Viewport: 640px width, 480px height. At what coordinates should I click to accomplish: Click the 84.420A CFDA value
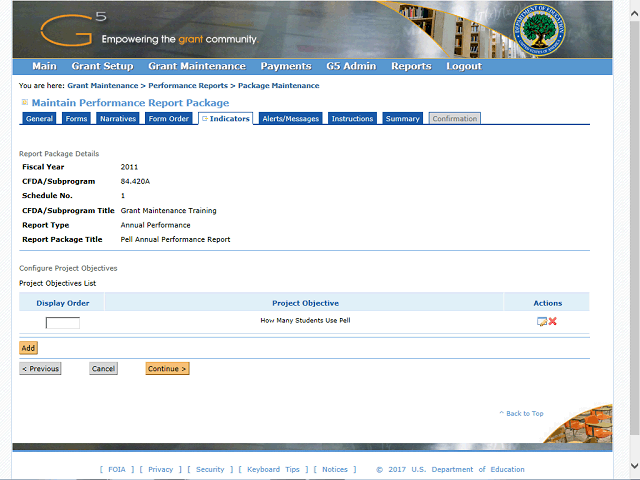[135, 181]
